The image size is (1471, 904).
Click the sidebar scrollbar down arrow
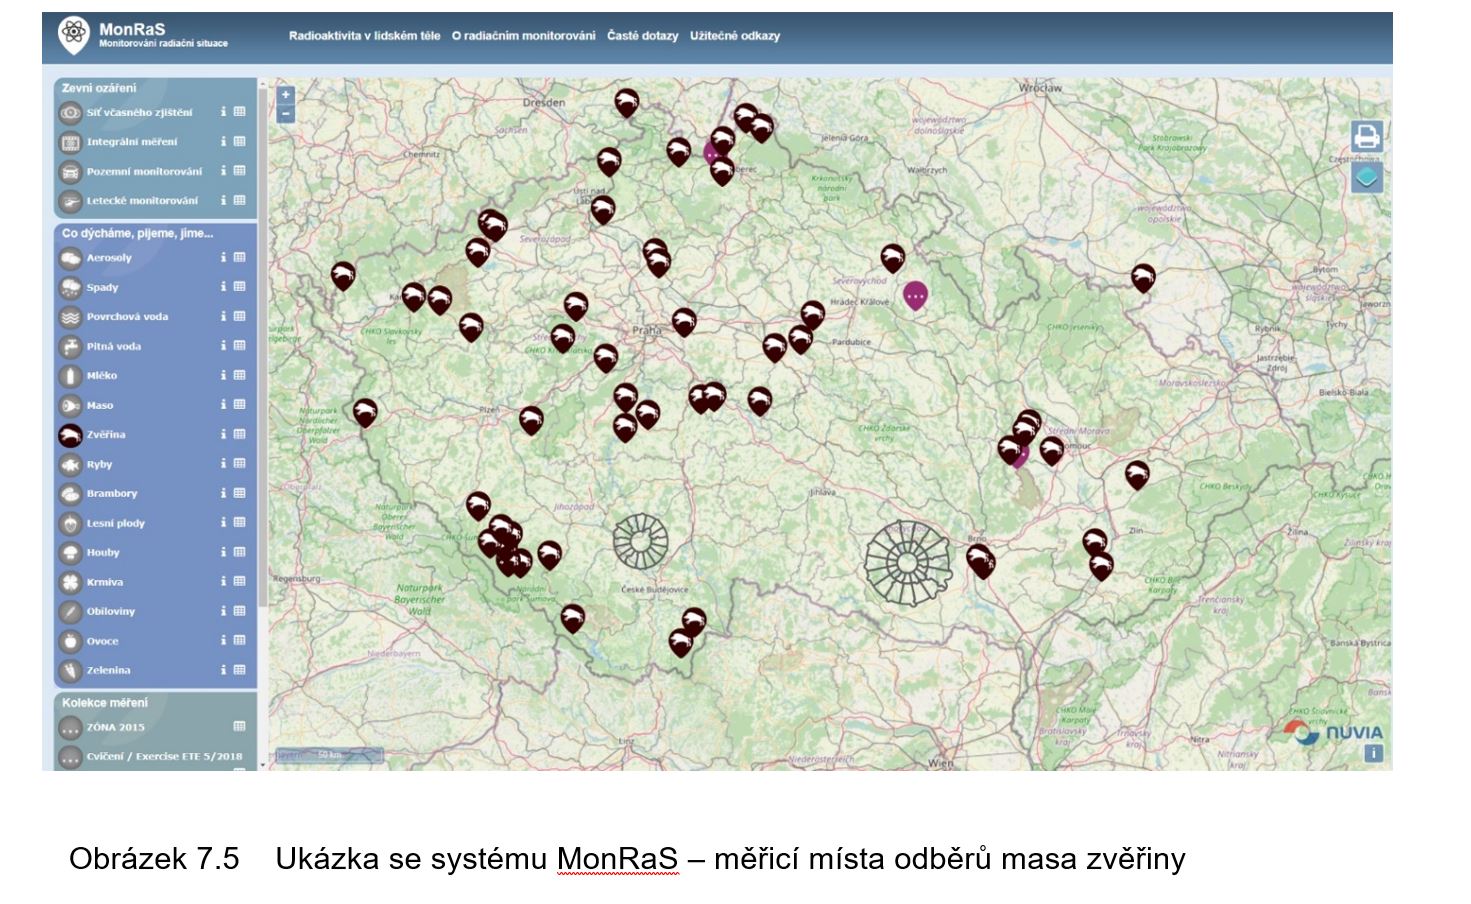(262, 765)
